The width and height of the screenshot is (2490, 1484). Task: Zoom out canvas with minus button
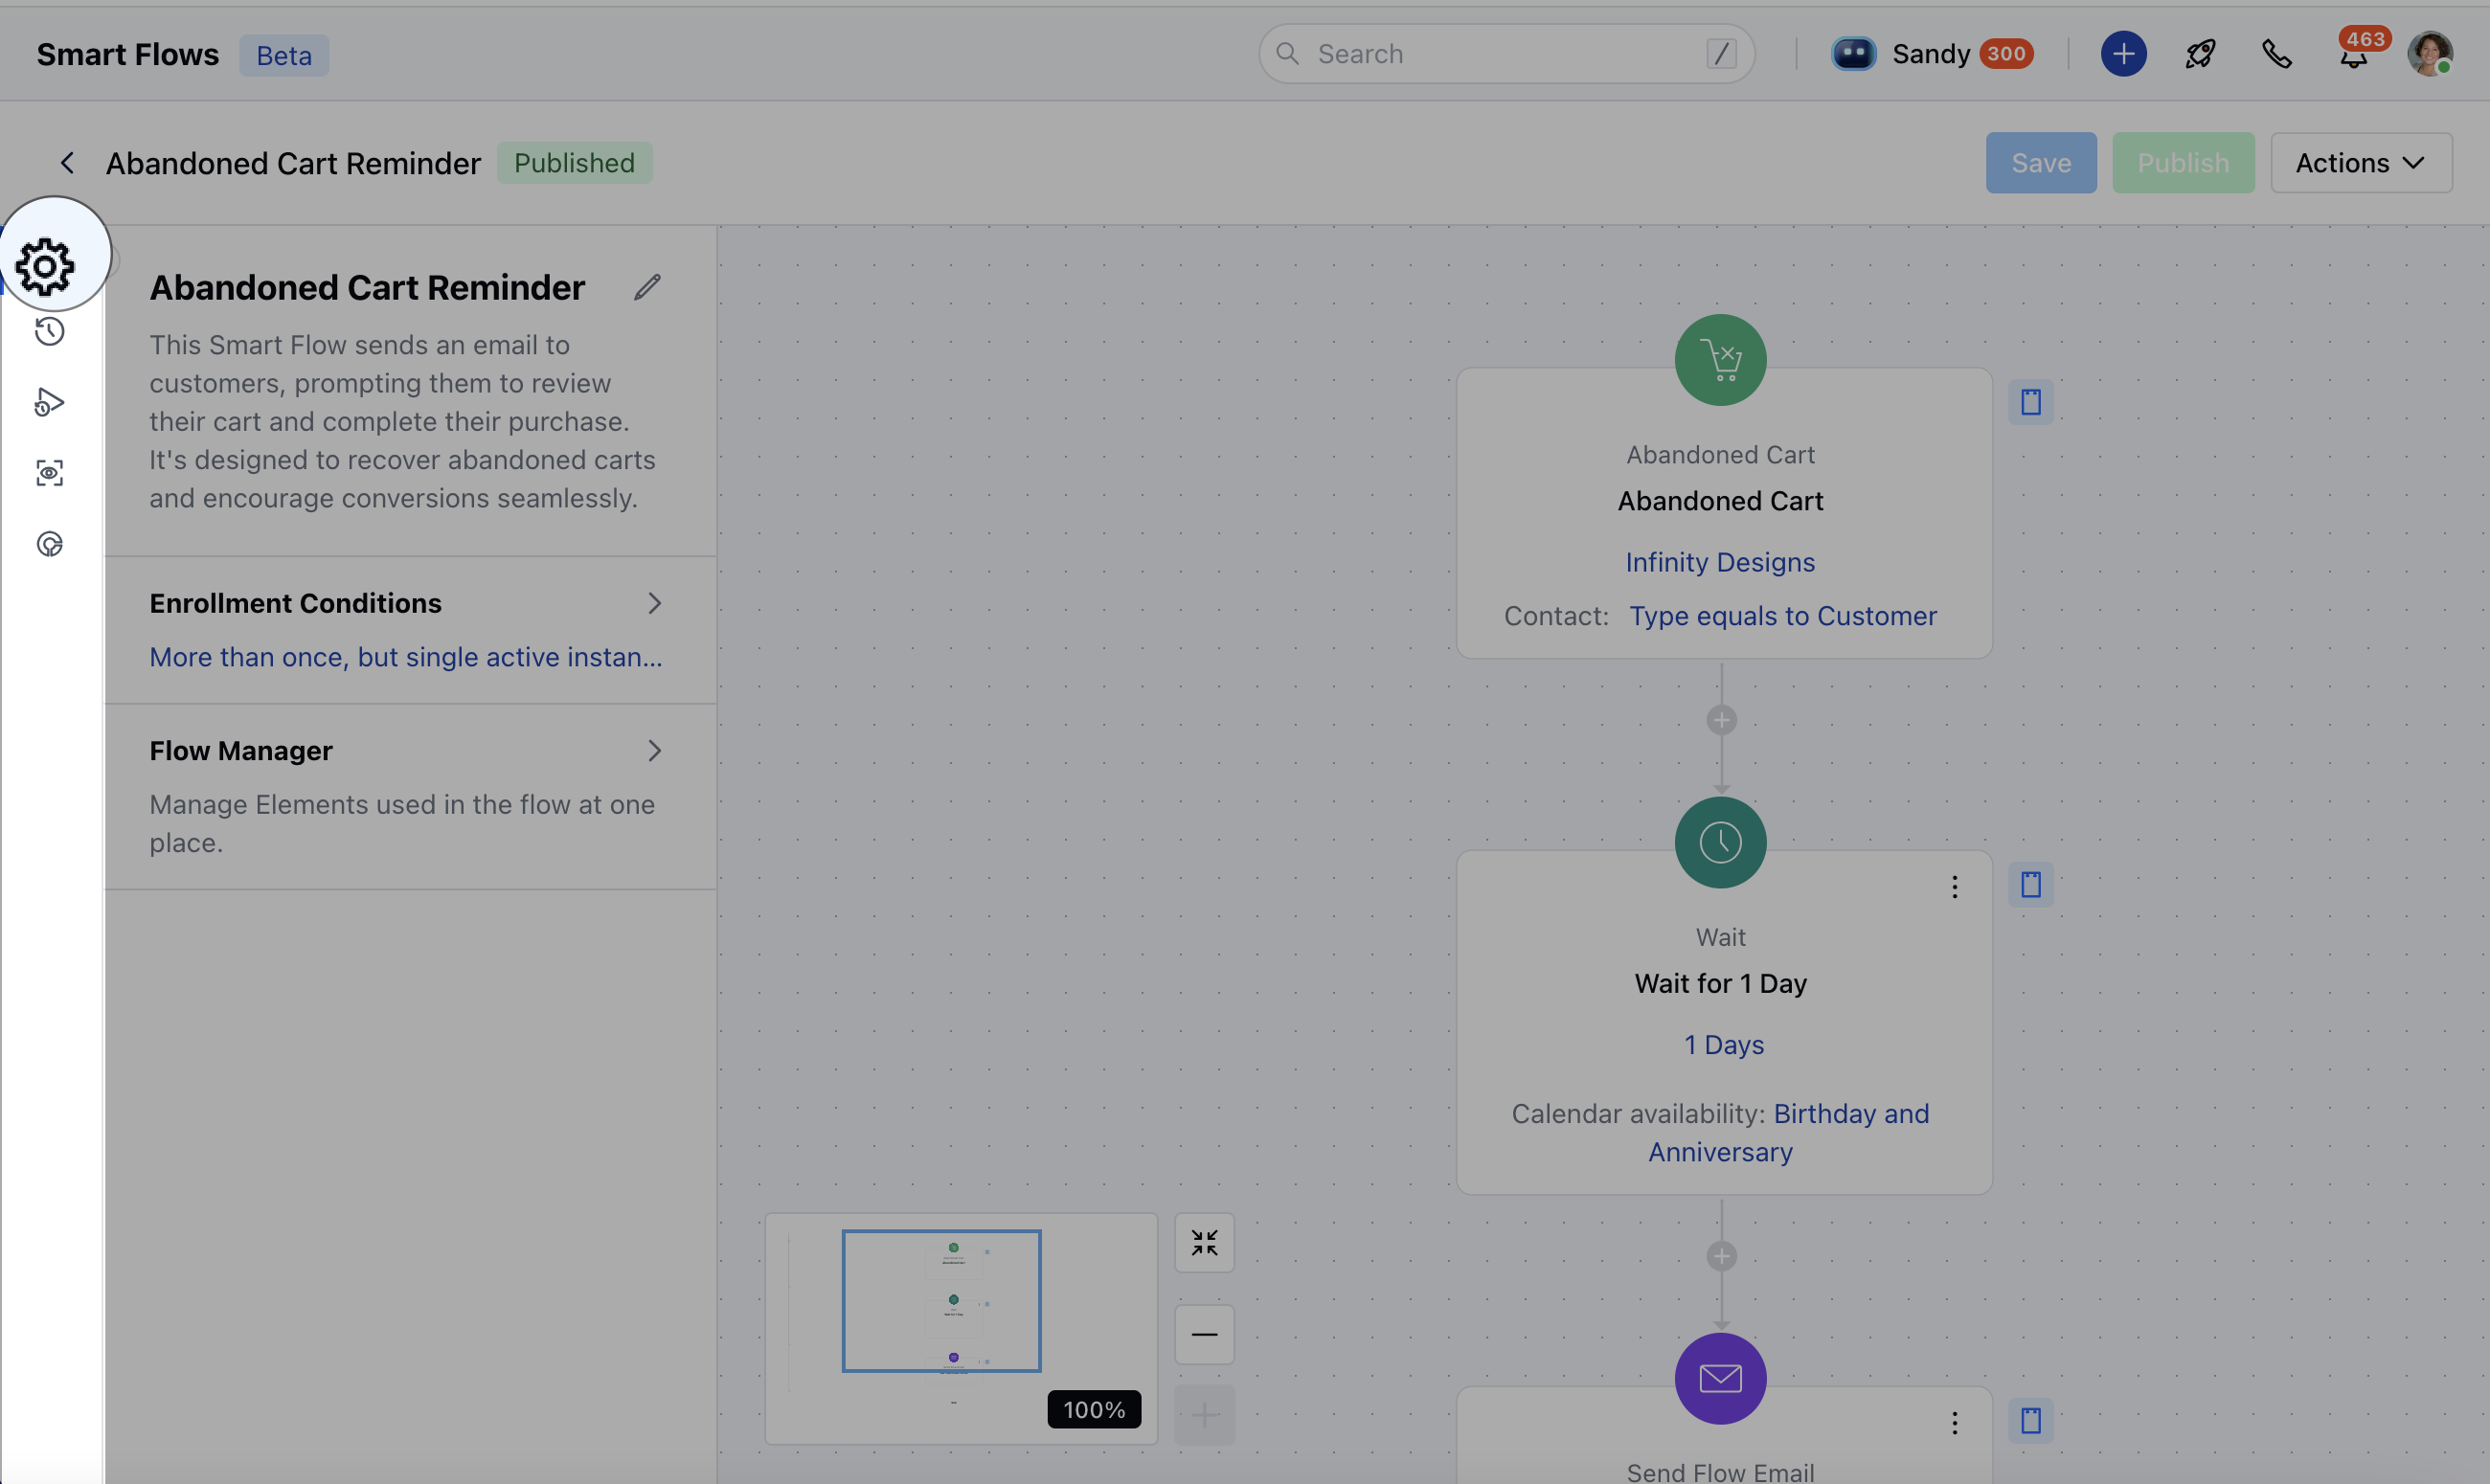point(1204,1334)
